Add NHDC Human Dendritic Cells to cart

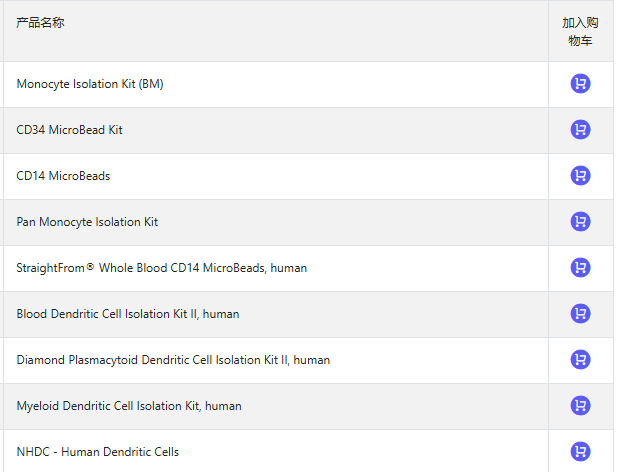[x=580, y=452]
